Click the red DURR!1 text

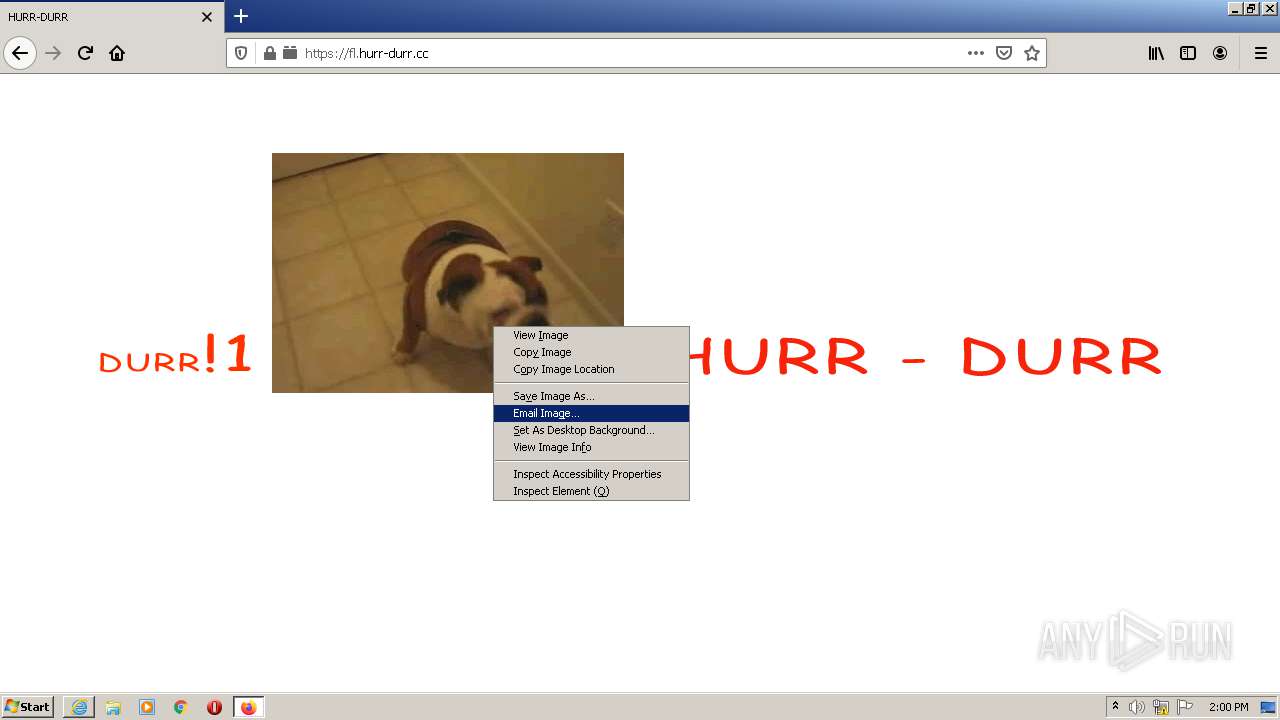(x=175, y=355)
